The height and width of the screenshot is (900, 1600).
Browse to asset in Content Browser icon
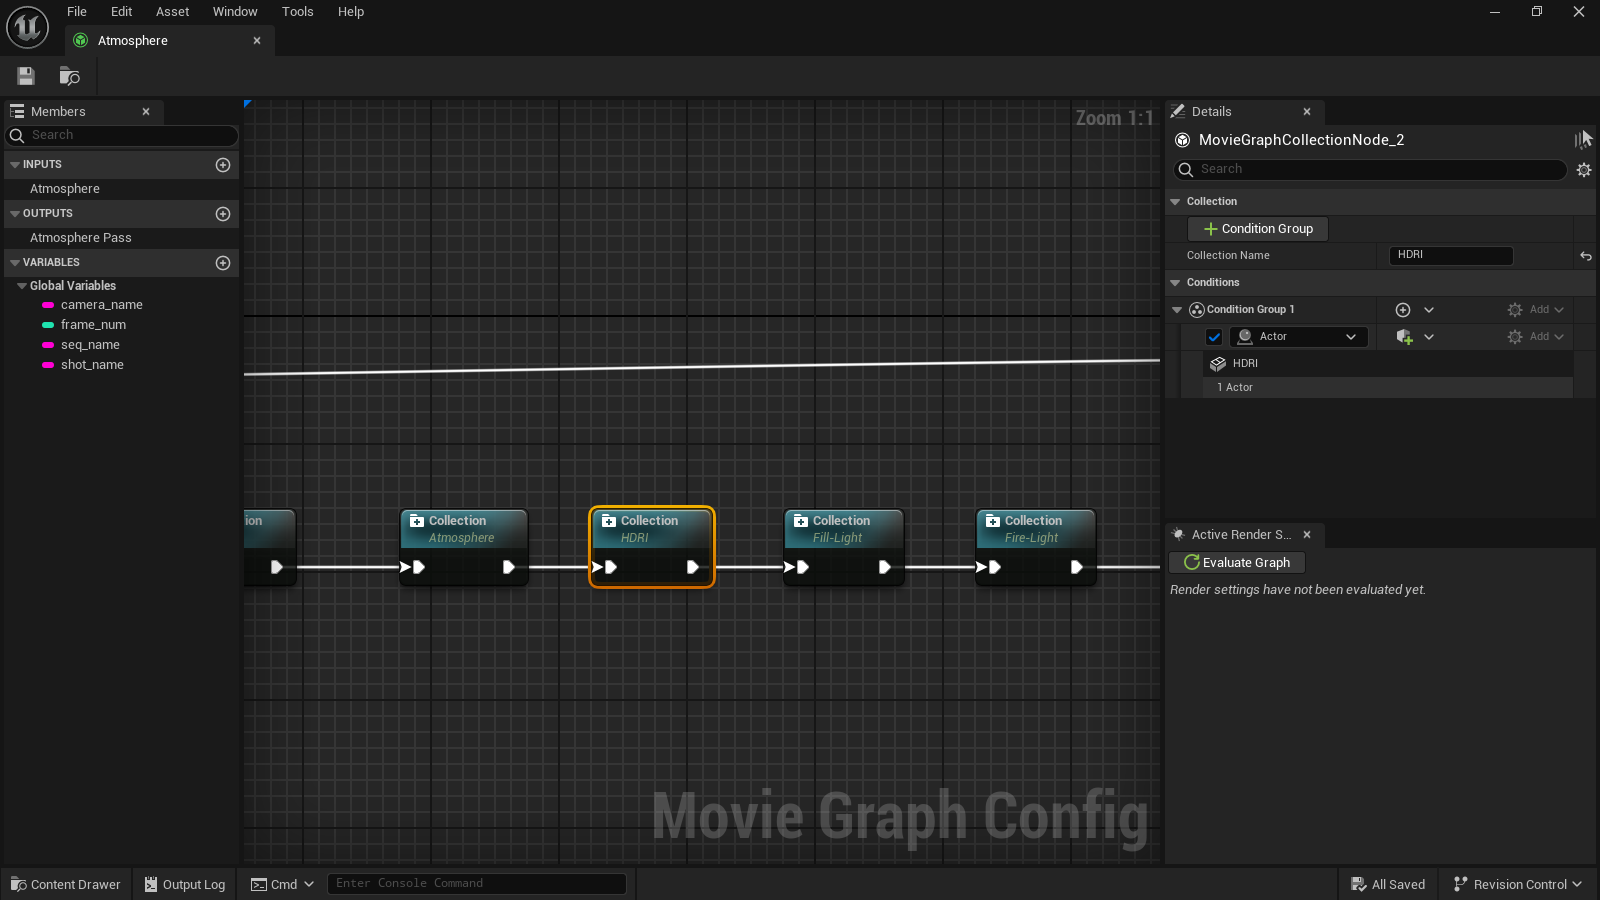[69, 76]
